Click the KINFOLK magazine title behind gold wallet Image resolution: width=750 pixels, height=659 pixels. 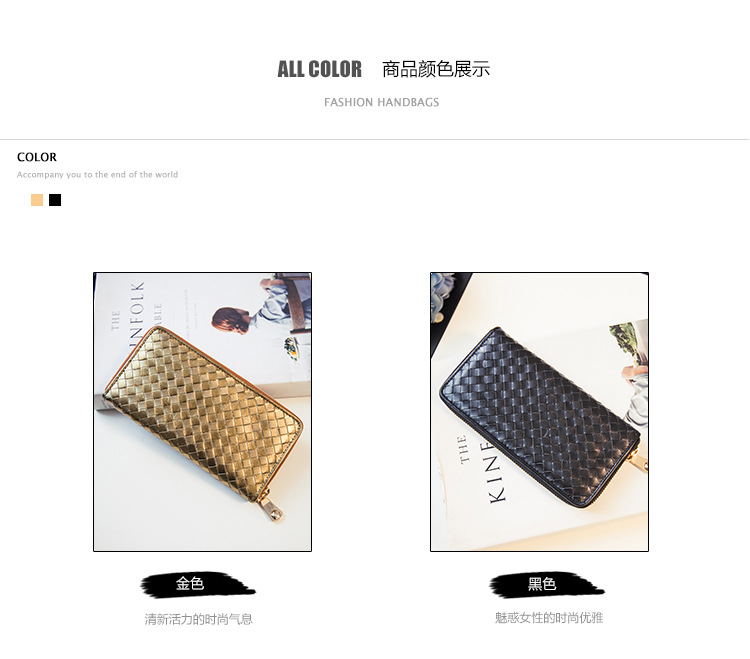pos(137,310)
